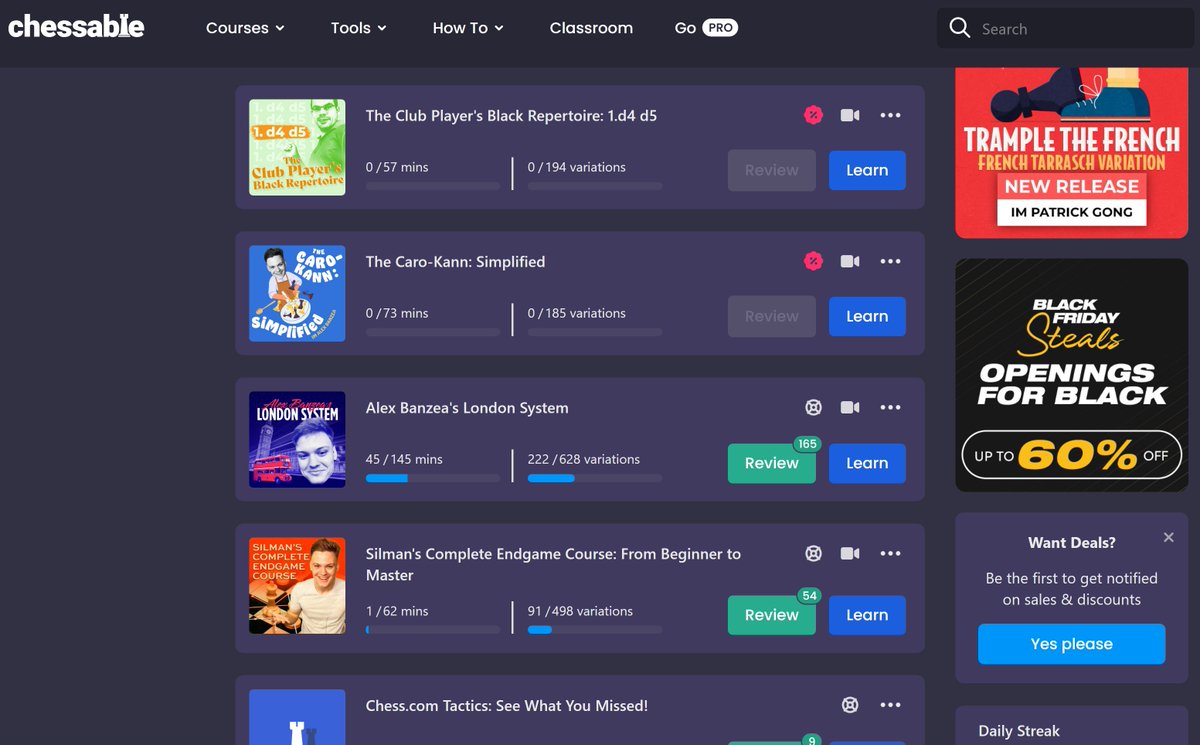This screenshot has height=745, width=1200.
Task: Click Learn for Club Player's Black Repertoire
Action: pyautogui.click(x=867, y=170)
